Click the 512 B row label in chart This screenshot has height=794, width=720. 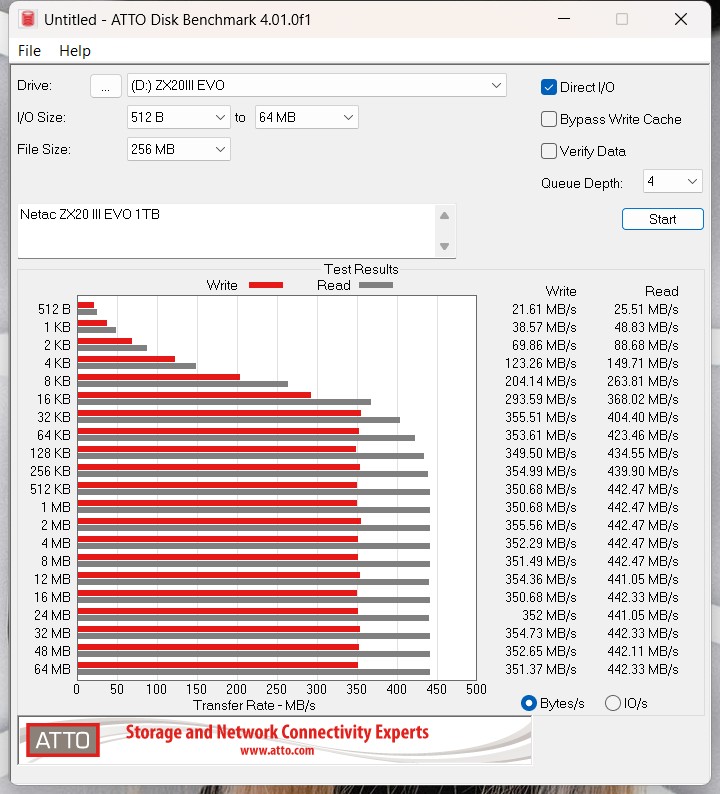pos(54,309)
